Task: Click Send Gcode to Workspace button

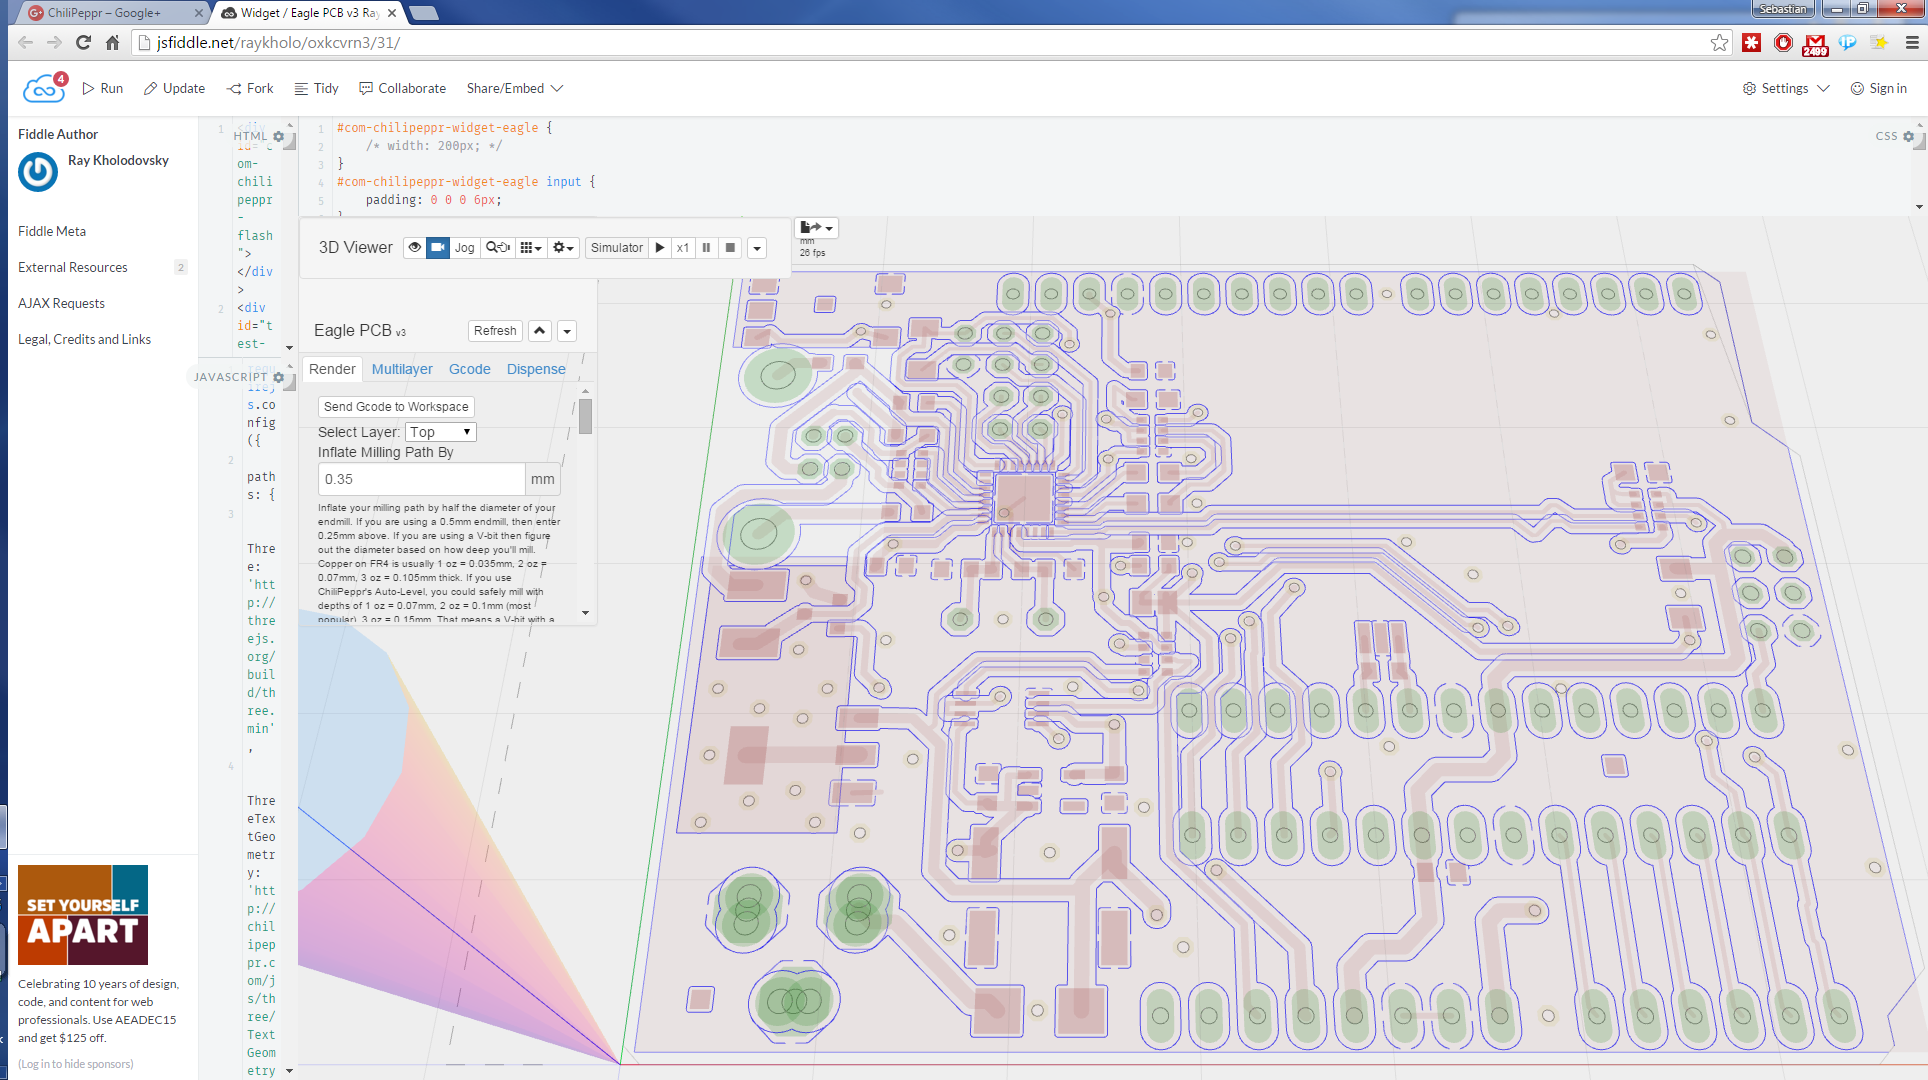Action: pos(396,407)
